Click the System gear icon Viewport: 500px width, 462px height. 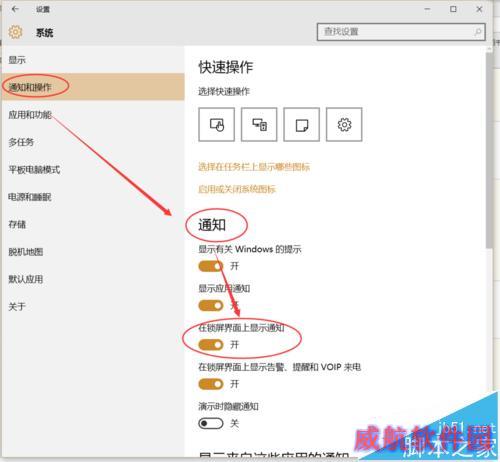pos(15,32)
